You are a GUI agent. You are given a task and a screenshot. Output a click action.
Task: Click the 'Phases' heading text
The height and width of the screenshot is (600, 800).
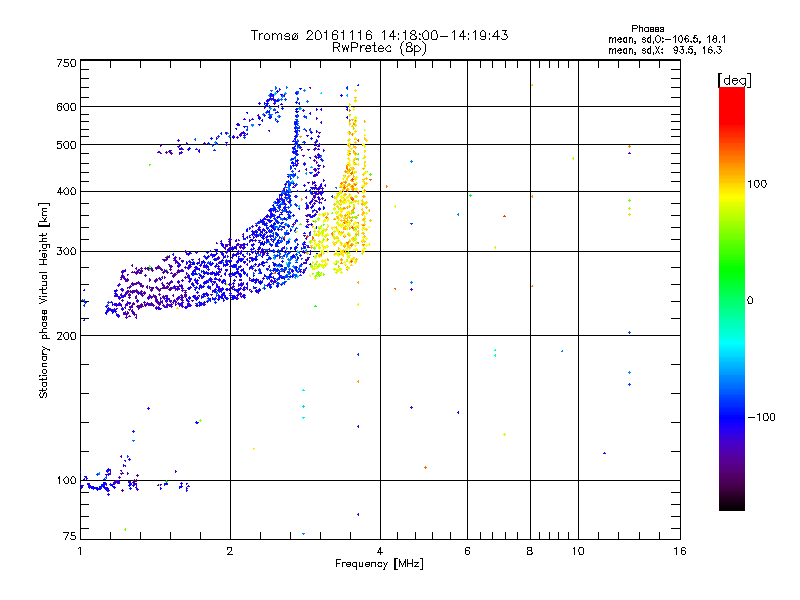click(647, 29)
